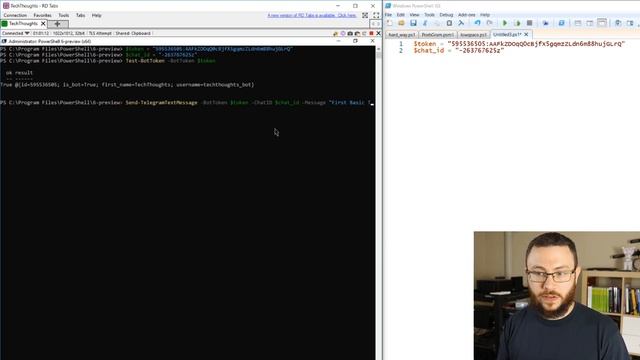This screenshot has height=360, width=640.
Task: Close the session with RD Tabs status bar X
Action: point(378,33)
